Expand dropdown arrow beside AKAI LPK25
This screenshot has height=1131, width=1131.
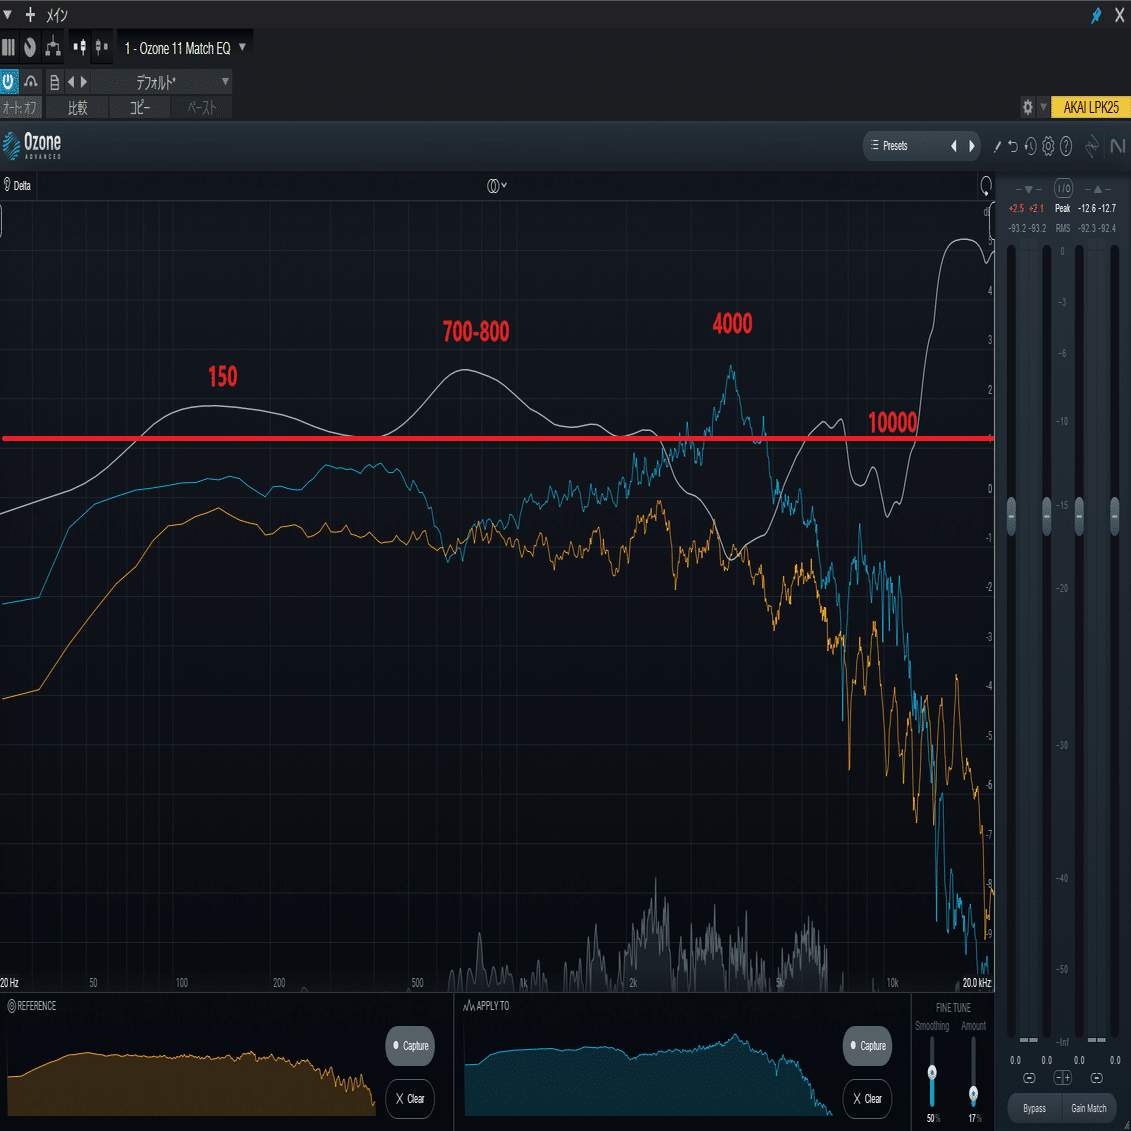click(1043, 107)
